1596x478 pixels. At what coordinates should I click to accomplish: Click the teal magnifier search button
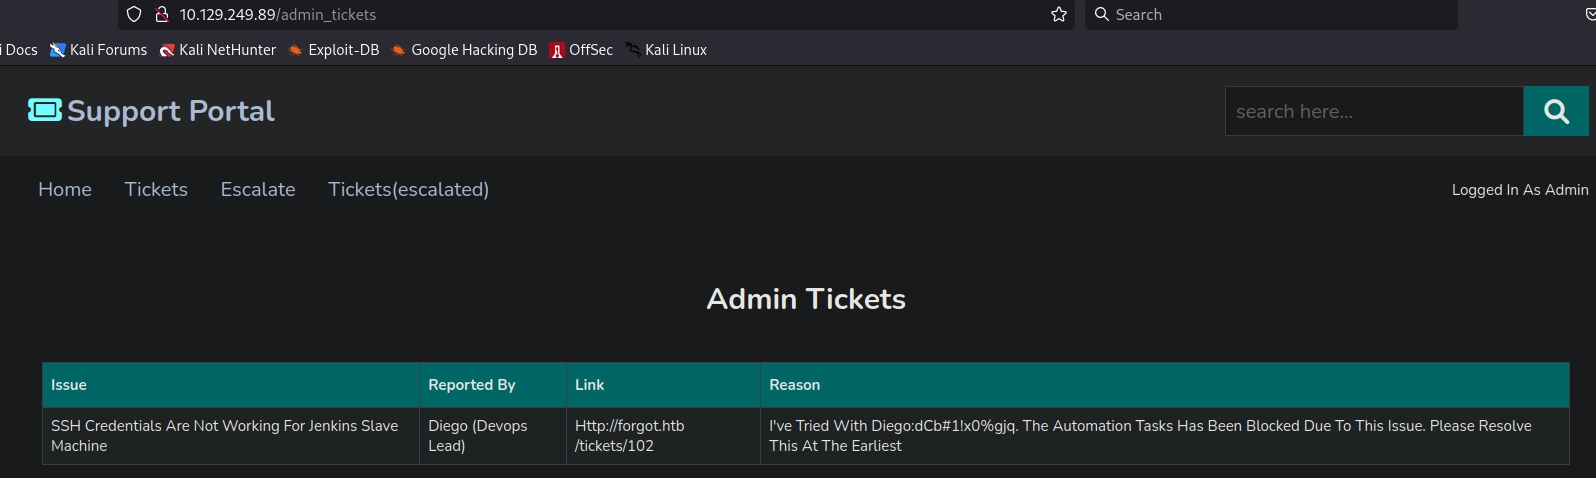tap(1555, 111)
